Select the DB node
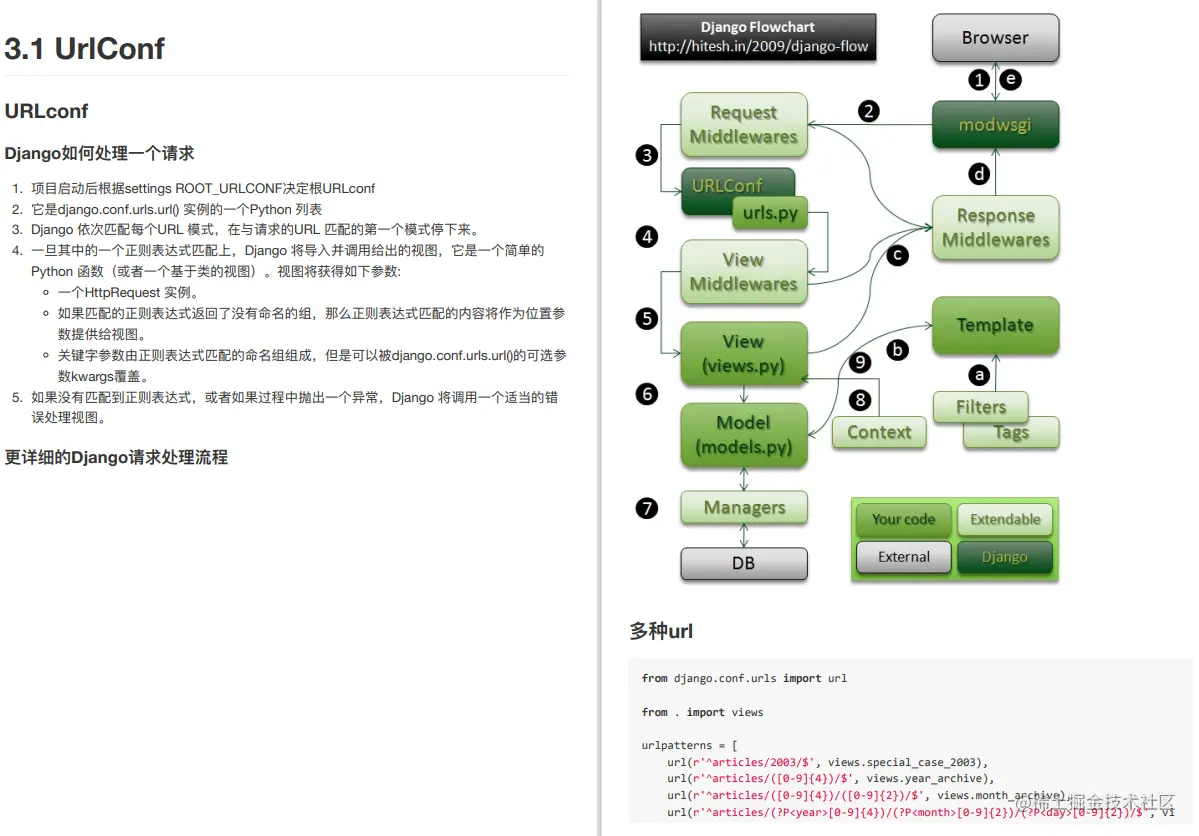The image size is (1199, 836). pos(743,563)
